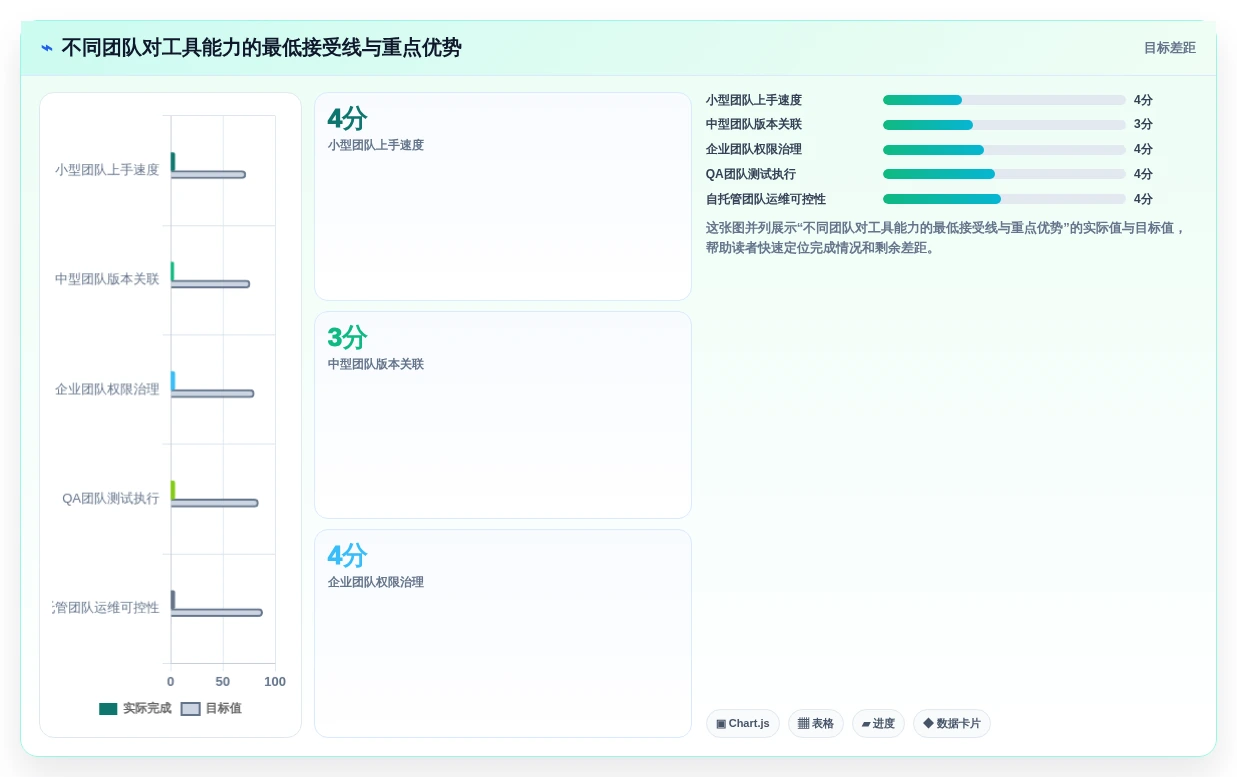Click the 3分 card for 中型团队版本关联
This screenshot has height=777, width=1237.
[x=503, y=415]
